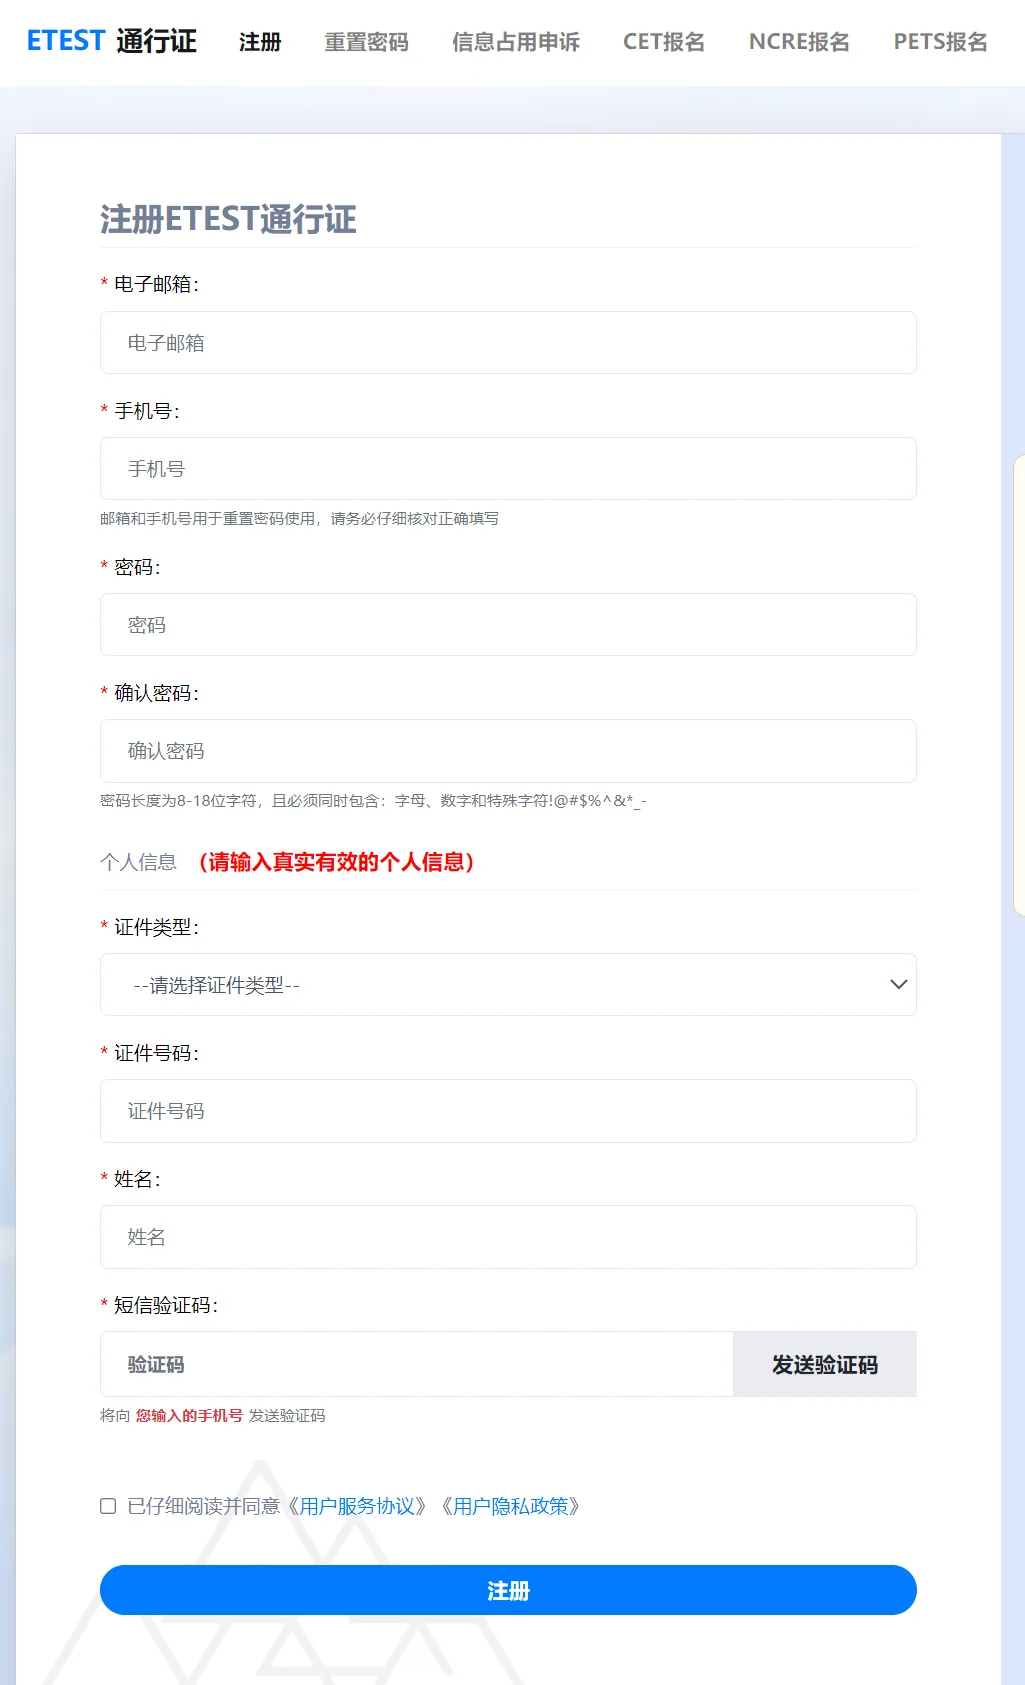Focus the 验证码 input field
Image resolution: width=1025 pixels, height=1685 pixels.
[x=417, y=1364]
